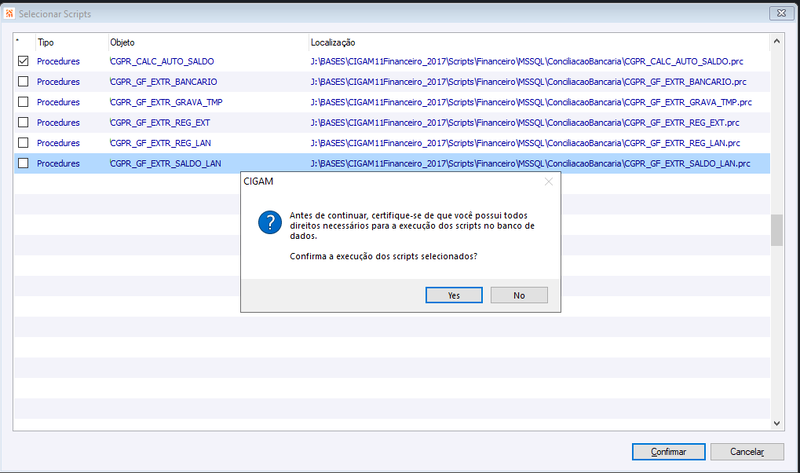Tick the CGPR_GF_EXTR_BANCARIO checkbox
The image size is (800, 473).
(23, 82)
